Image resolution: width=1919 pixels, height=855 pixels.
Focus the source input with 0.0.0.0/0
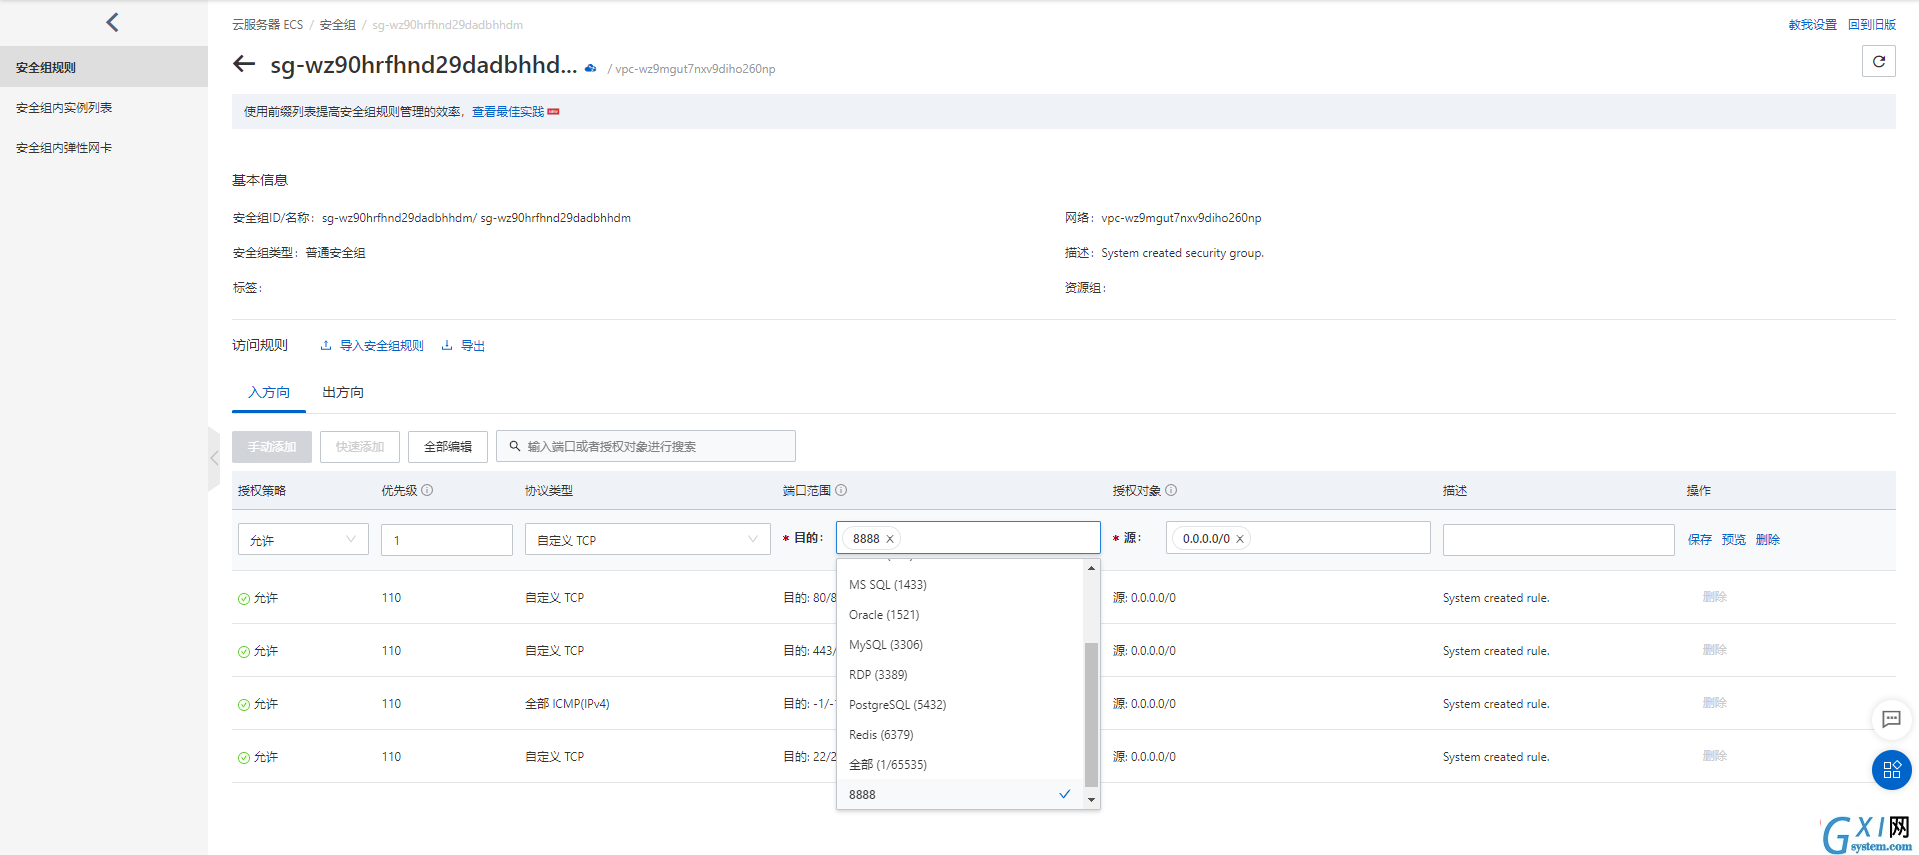(x=1298, y=538)
